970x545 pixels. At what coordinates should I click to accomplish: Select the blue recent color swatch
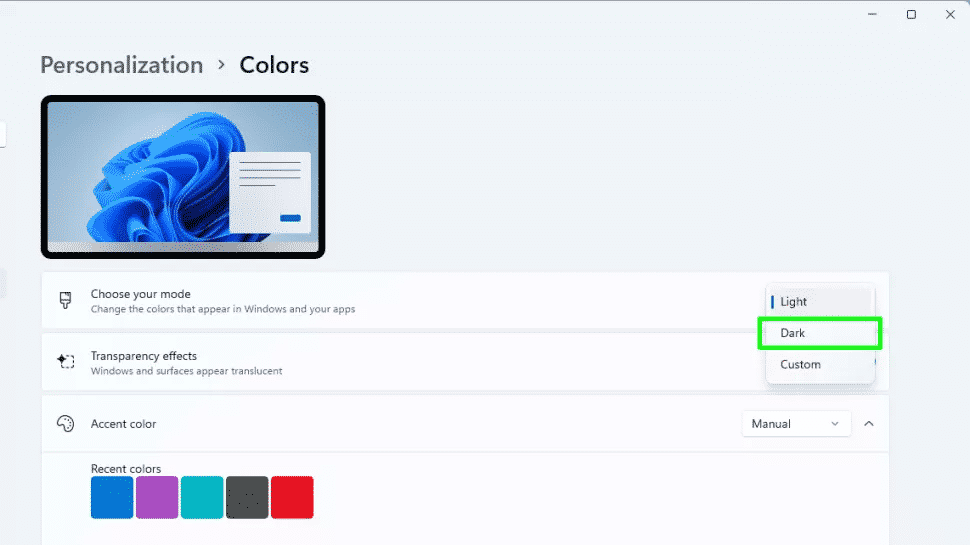pos(112,497)
